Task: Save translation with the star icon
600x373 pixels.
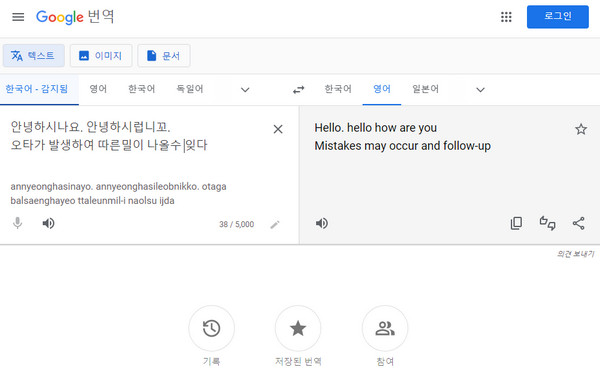Action: pyautogui.click(x=581, y=129)
